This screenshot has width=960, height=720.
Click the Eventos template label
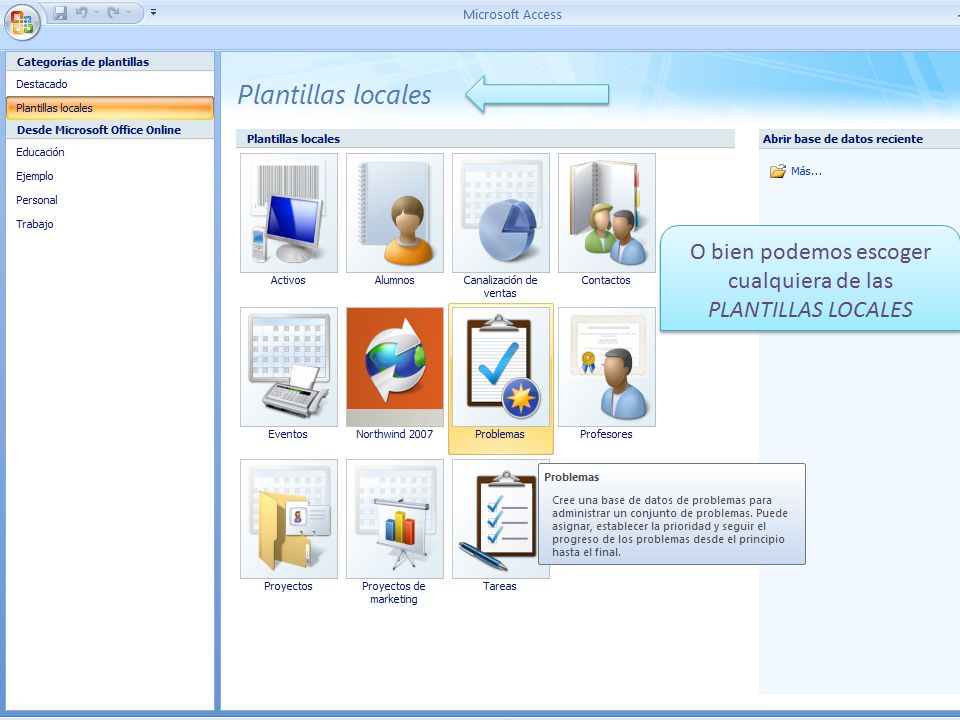tap(288, 434)
